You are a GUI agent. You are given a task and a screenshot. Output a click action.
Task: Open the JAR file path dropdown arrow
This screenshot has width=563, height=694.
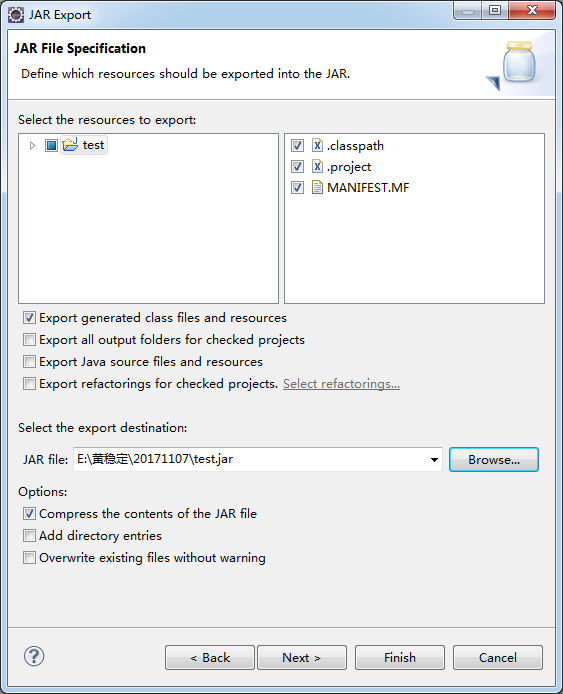(434, 459)
